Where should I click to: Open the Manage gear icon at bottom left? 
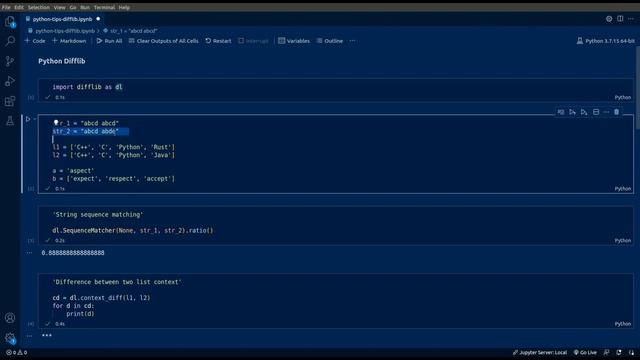tap(10, 338)
